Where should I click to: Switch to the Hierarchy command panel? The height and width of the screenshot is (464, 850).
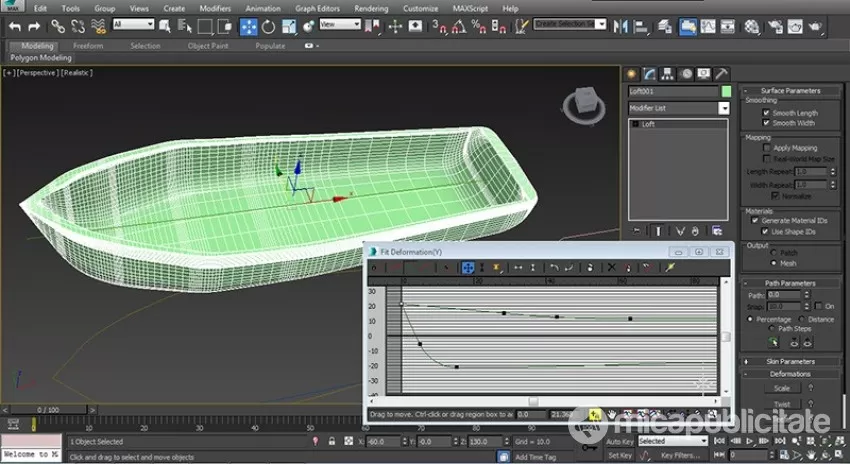pos(667,74)
